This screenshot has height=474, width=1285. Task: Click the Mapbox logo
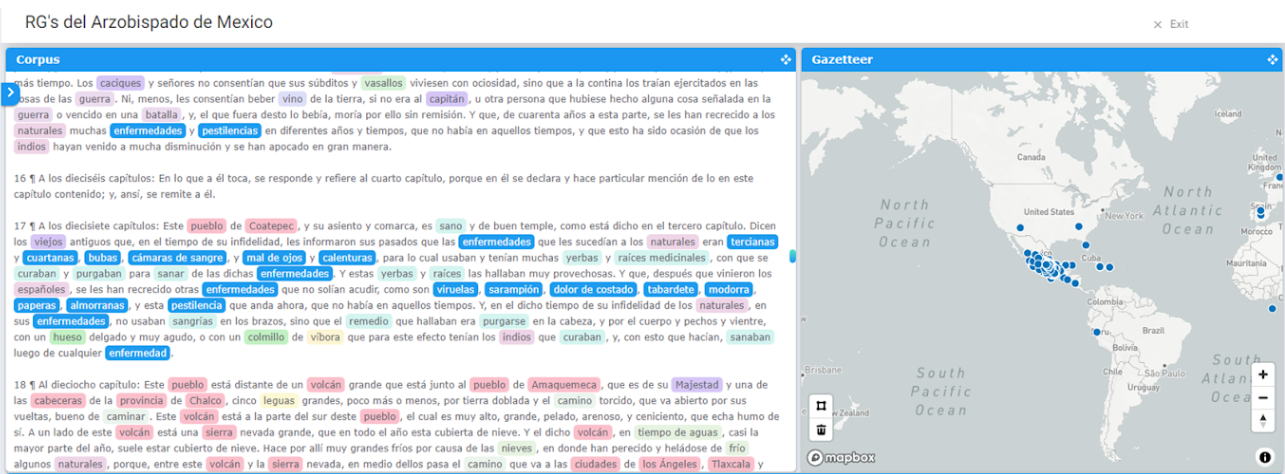(842, 458)
